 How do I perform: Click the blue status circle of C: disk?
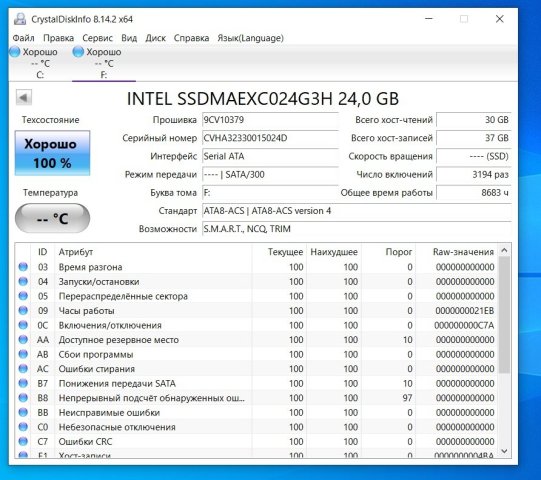tap(15, 52)
